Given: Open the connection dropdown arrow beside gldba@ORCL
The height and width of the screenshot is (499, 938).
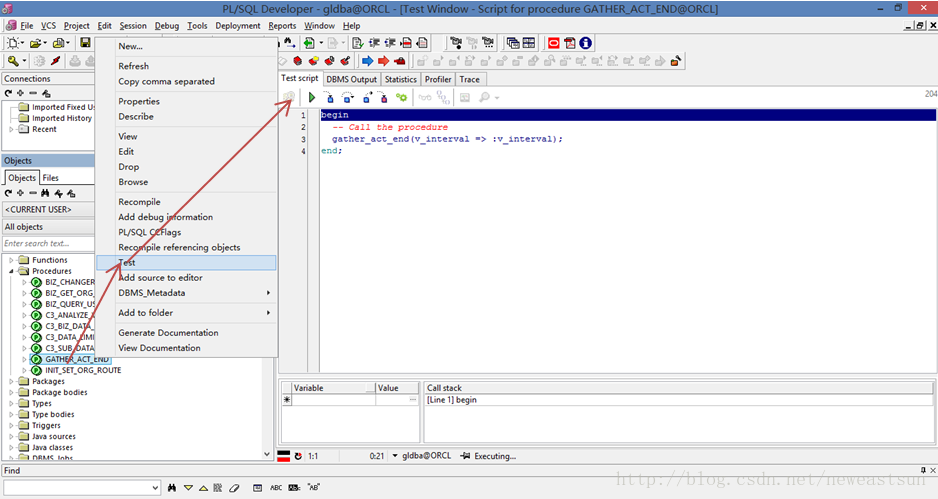Looking at the screenshot, I should [395, 456].
